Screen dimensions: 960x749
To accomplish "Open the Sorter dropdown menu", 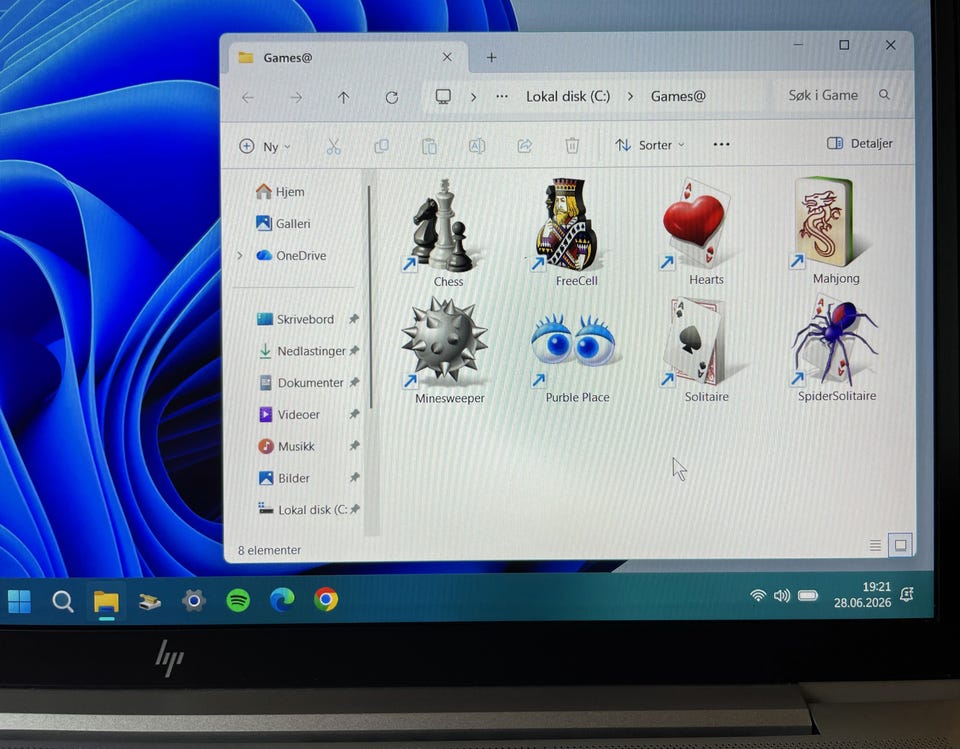I will click(650, 145).
